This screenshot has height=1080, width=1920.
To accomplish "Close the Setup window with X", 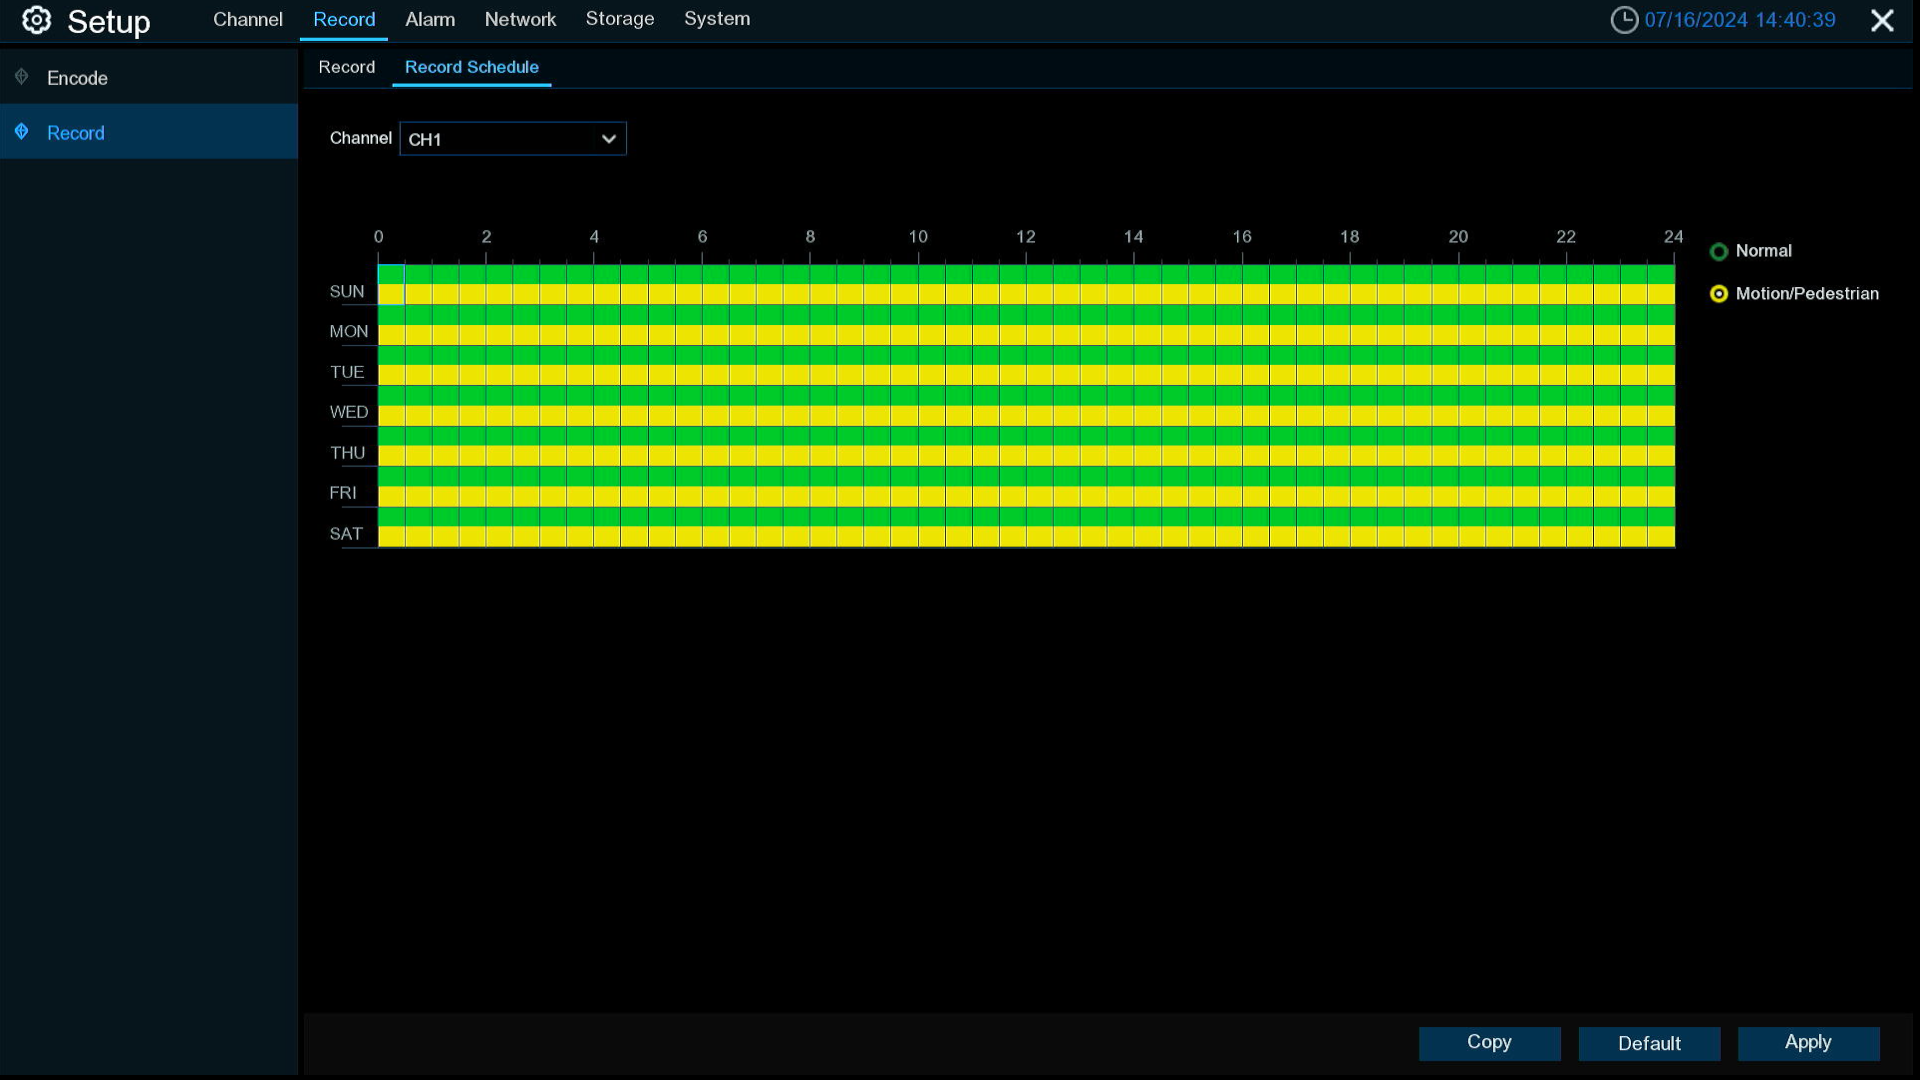I will click(1882, 20).
